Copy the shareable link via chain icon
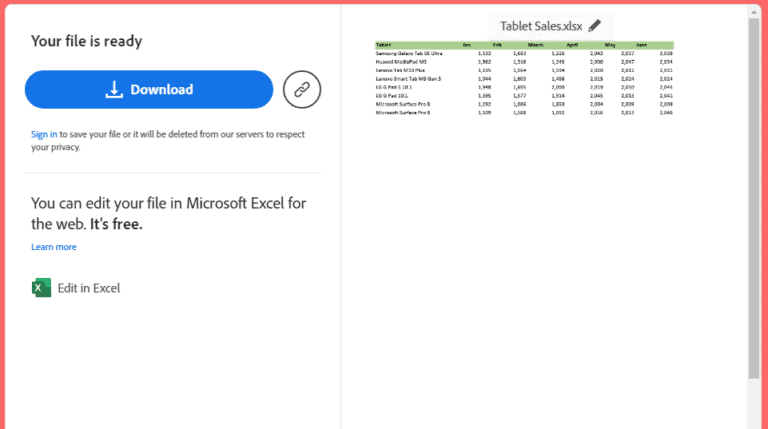This screenshot has height=429, width=768. point(302,90)
